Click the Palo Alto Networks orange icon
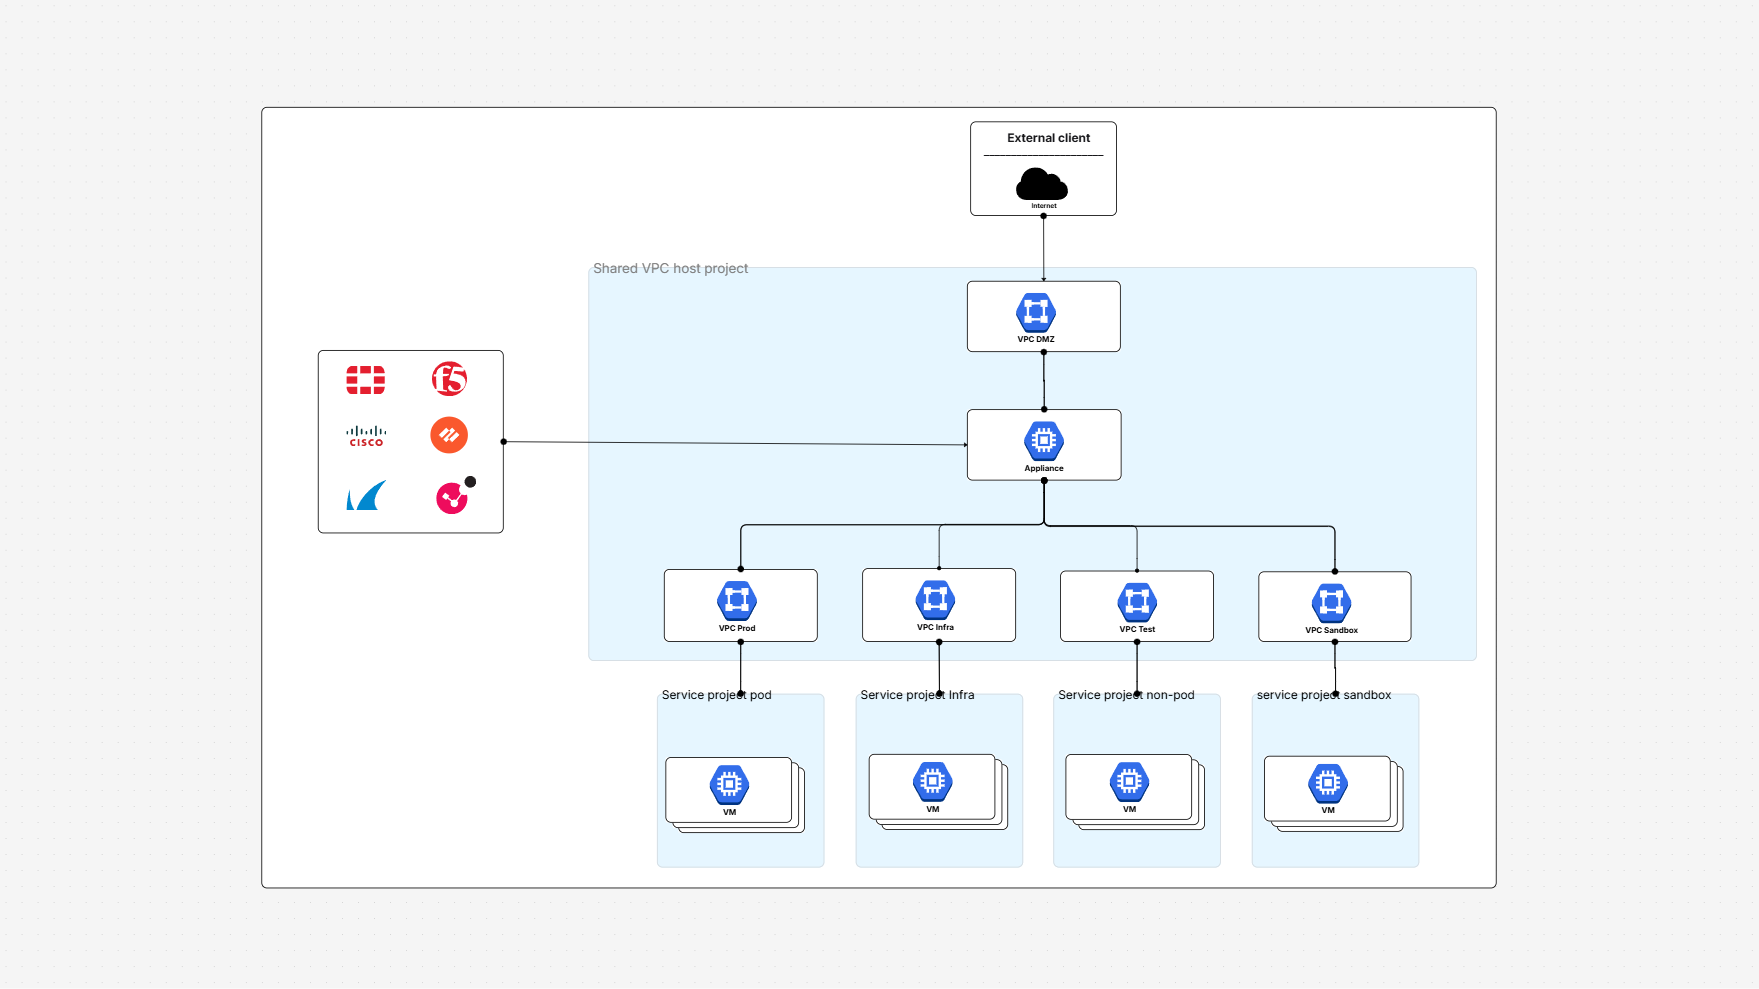Viewport: 1759px width, 989px height. (449, 435)
